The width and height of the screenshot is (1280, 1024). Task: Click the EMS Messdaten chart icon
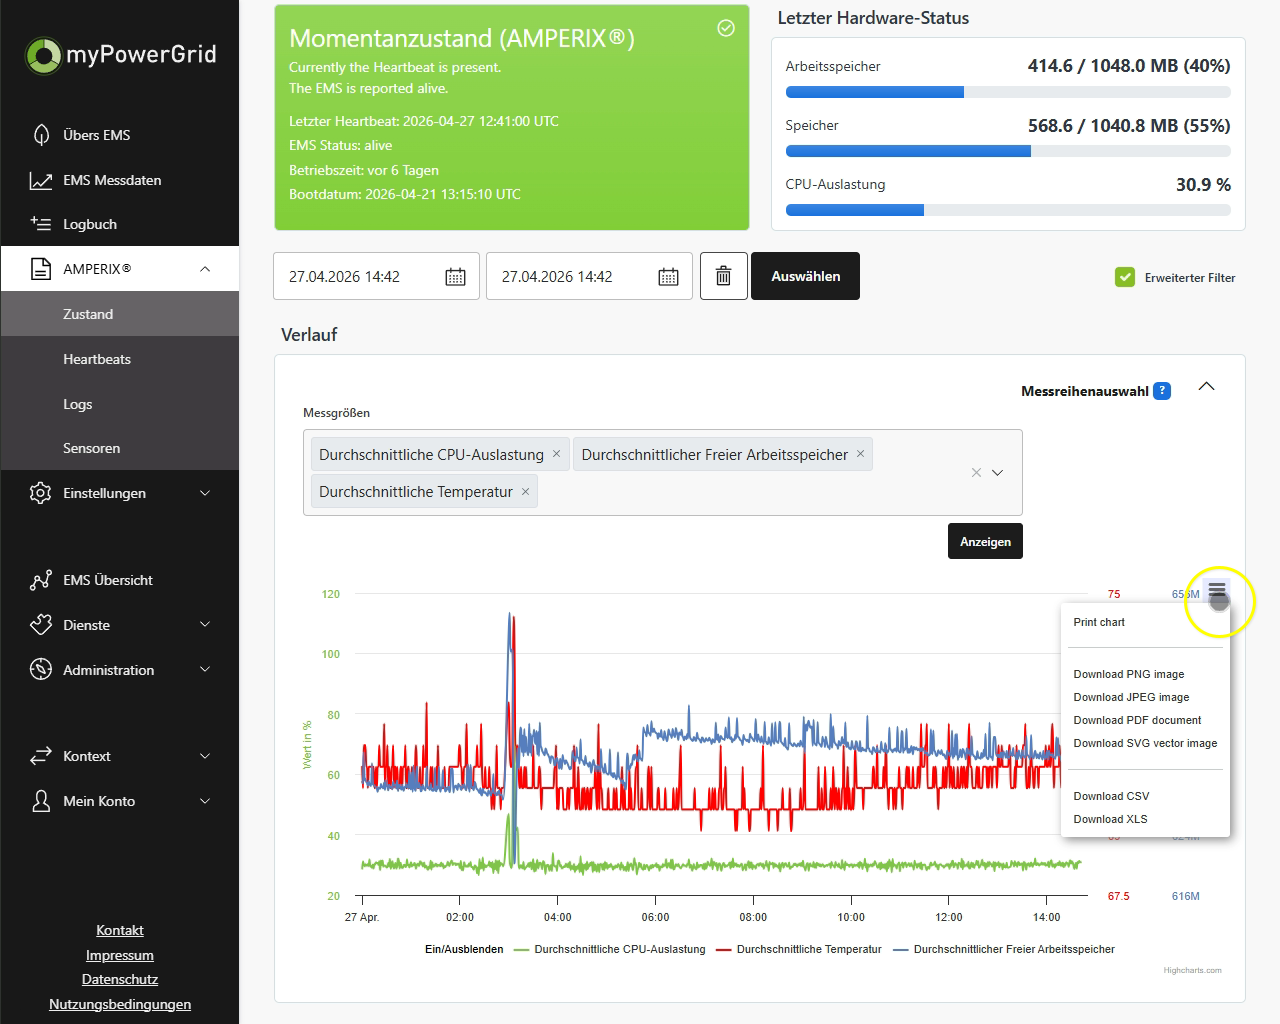coord(41,180)
